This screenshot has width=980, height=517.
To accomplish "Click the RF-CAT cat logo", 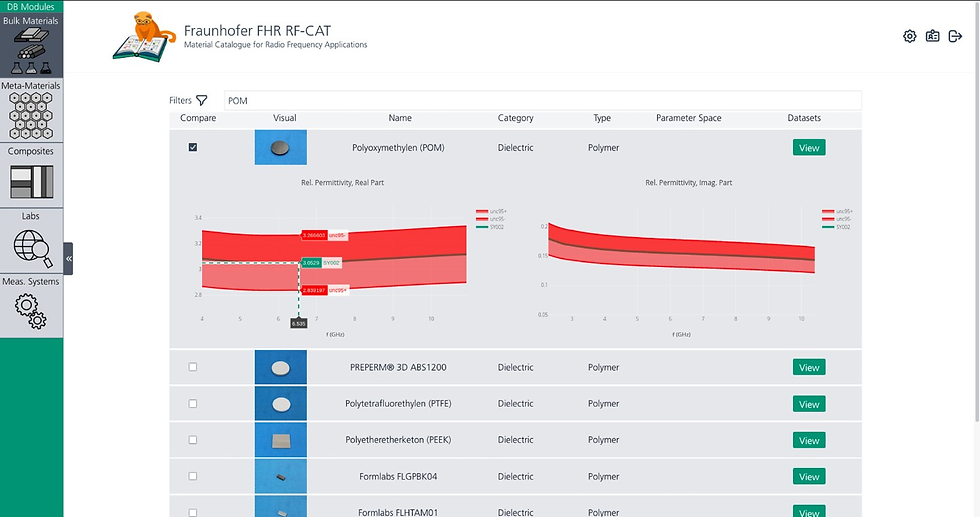I will [x=144, y=36].
